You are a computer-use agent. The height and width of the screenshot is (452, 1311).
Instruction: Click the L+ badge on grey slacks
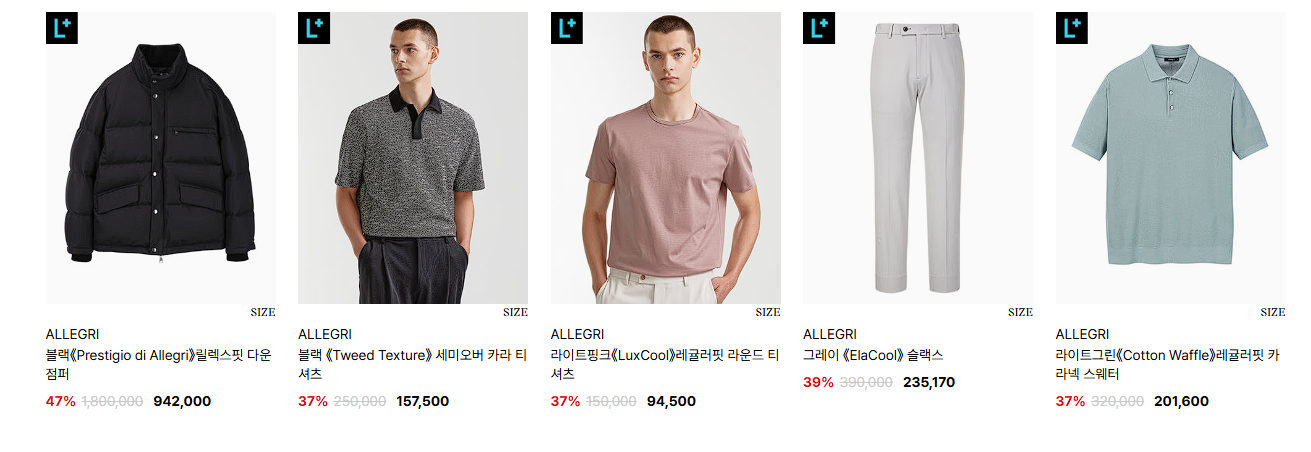818,28
